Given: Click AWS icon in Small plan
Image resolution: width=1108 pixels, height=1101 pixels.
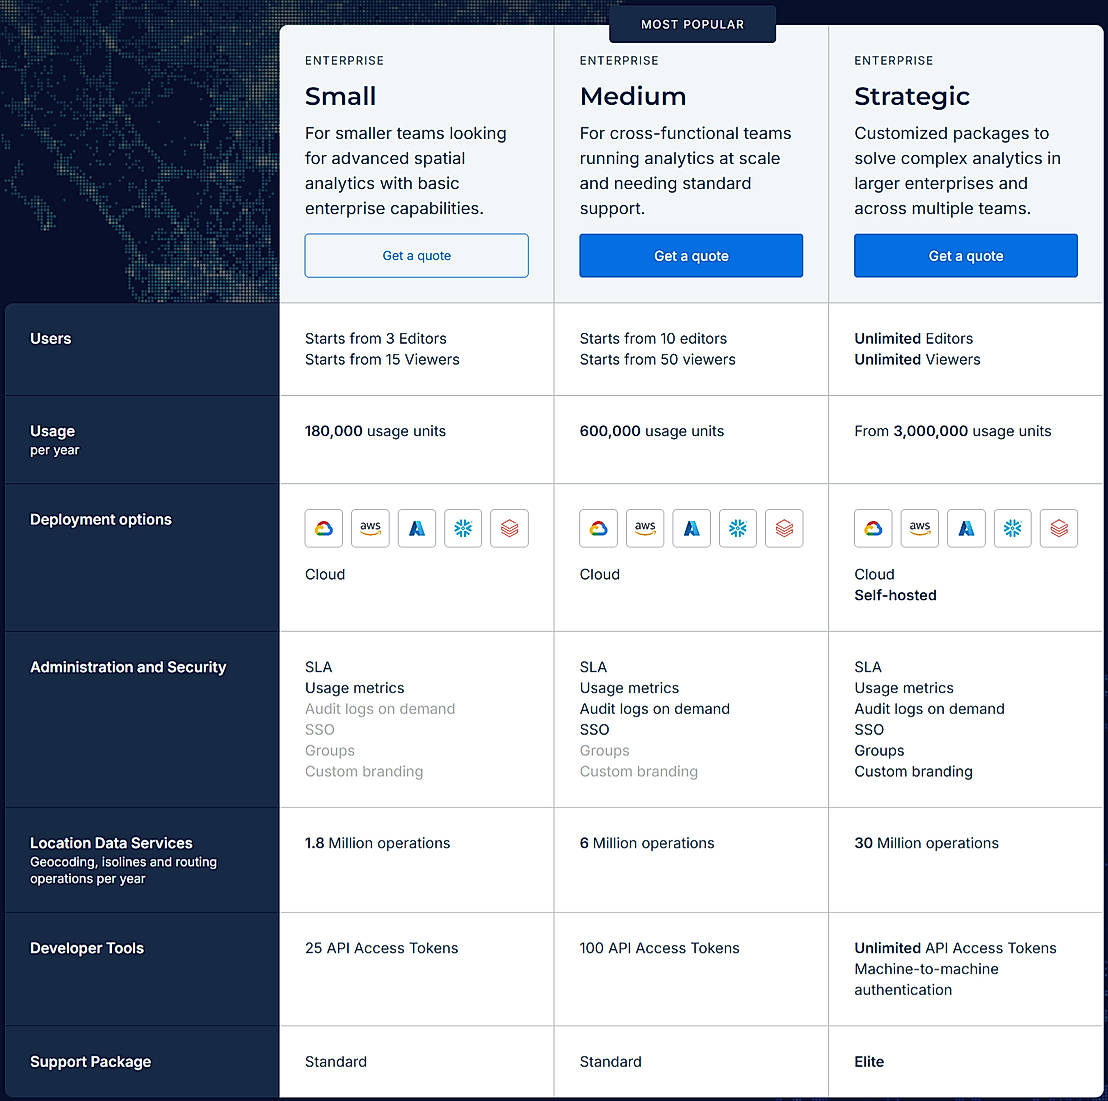Looking at the screenshot, I should (370, 528).
